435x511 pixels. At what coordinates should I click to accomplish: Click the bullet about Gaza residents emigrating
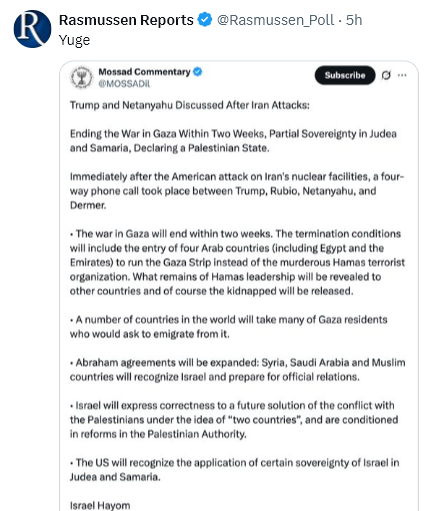pos(229,327)
